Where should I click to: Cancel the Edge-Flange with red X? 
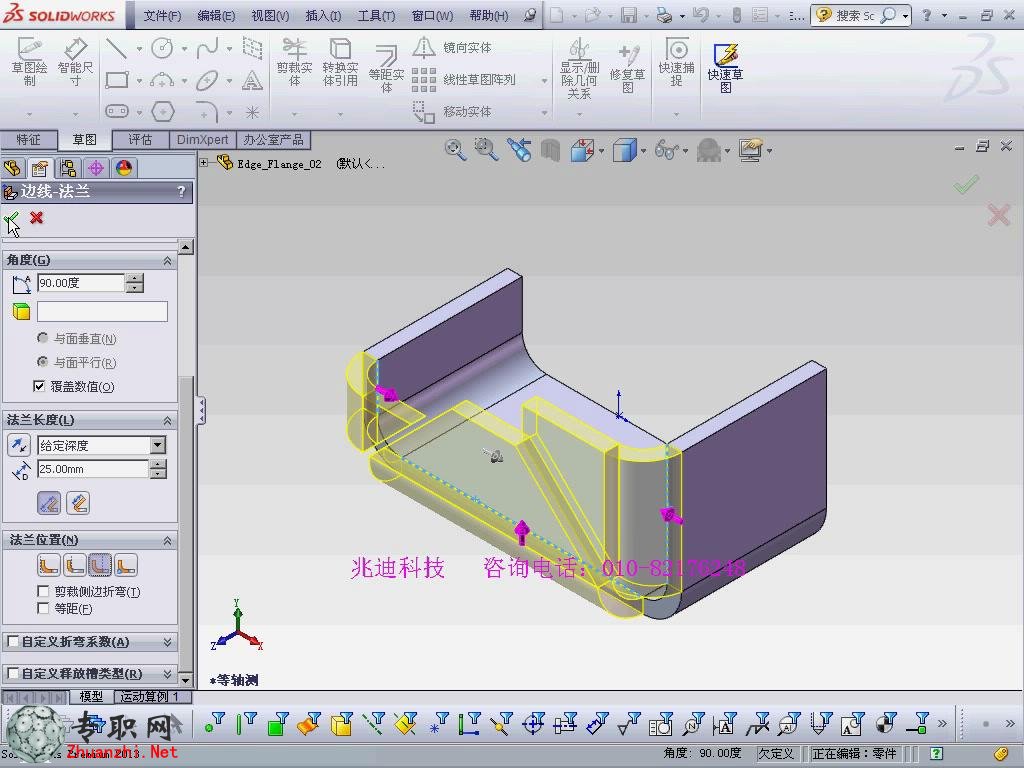click(37, 217)
